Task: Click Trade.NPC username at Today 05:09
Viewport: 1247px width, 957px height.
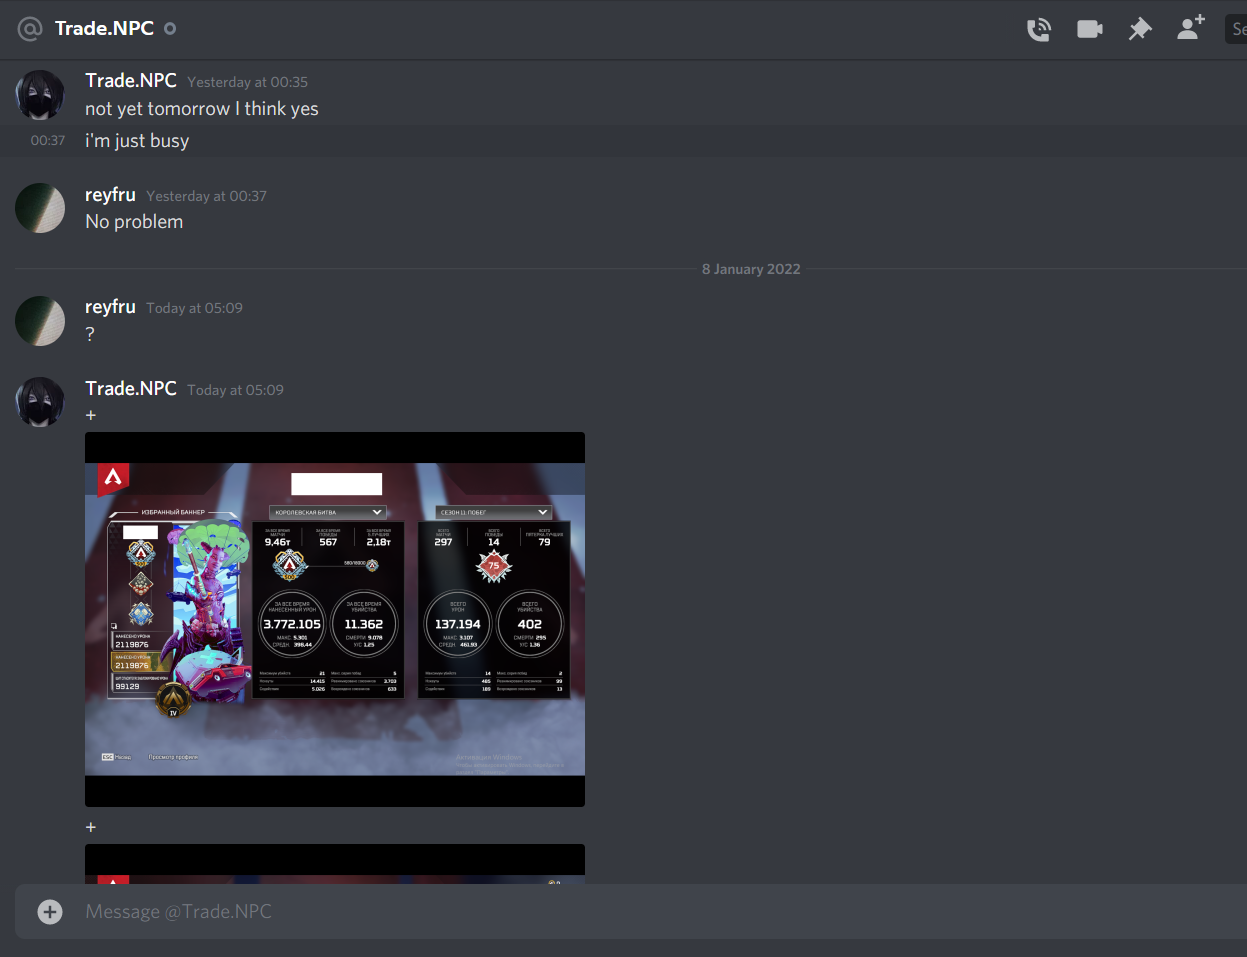Action: 131,389
